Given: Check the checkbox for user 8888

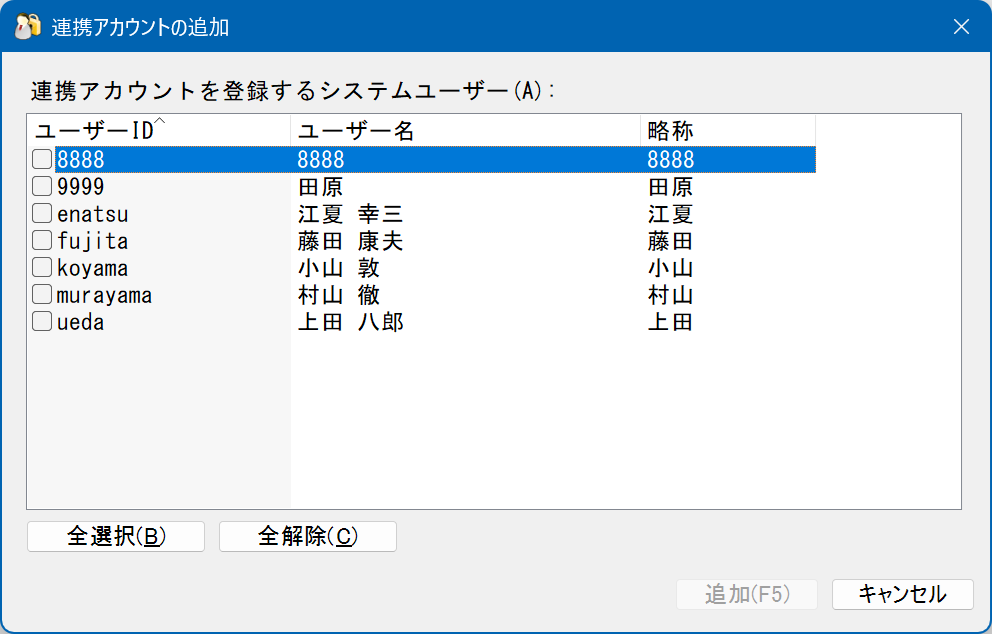Looking at the screenshot, I should 40,158.
